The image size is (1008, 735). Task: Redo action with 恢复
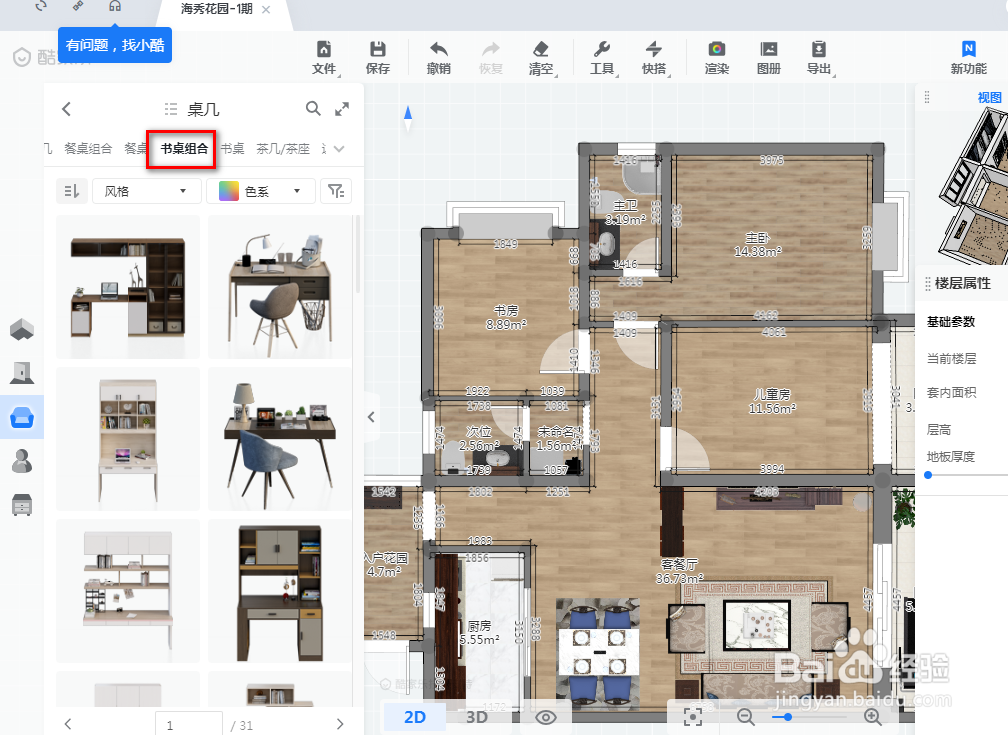click(490, 58)
